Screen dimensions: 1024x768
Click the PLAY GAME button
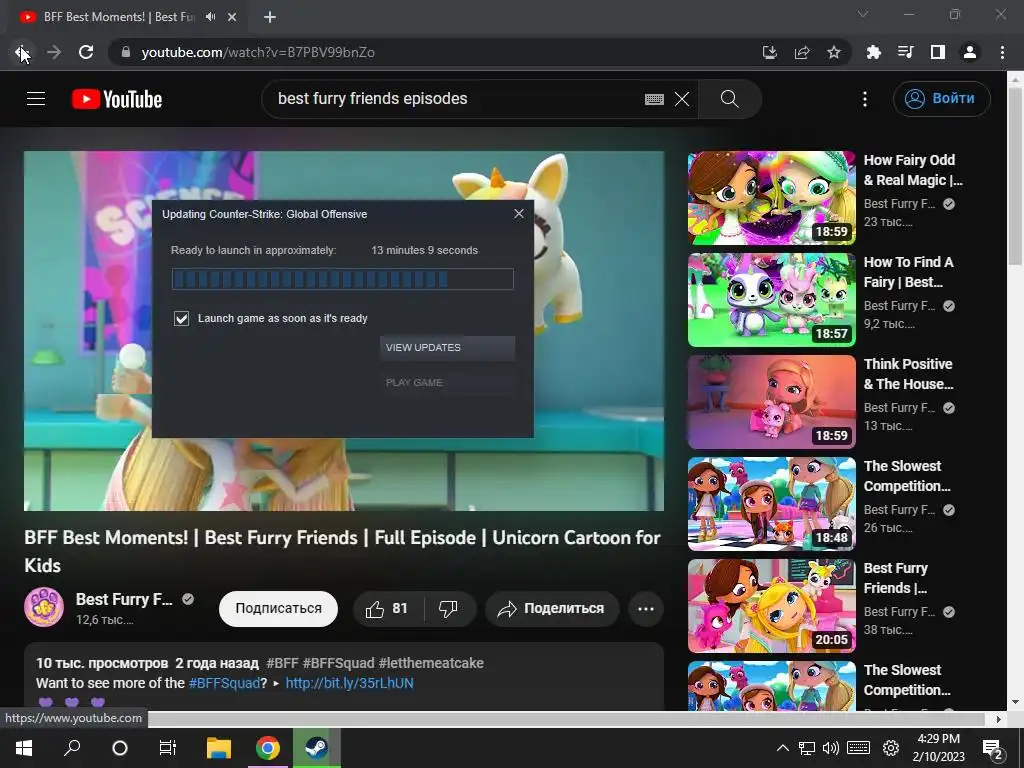coord(447,382)
